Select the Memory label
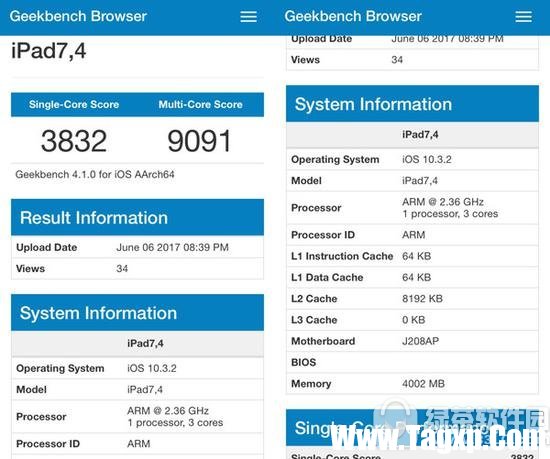 pos(311,384)
